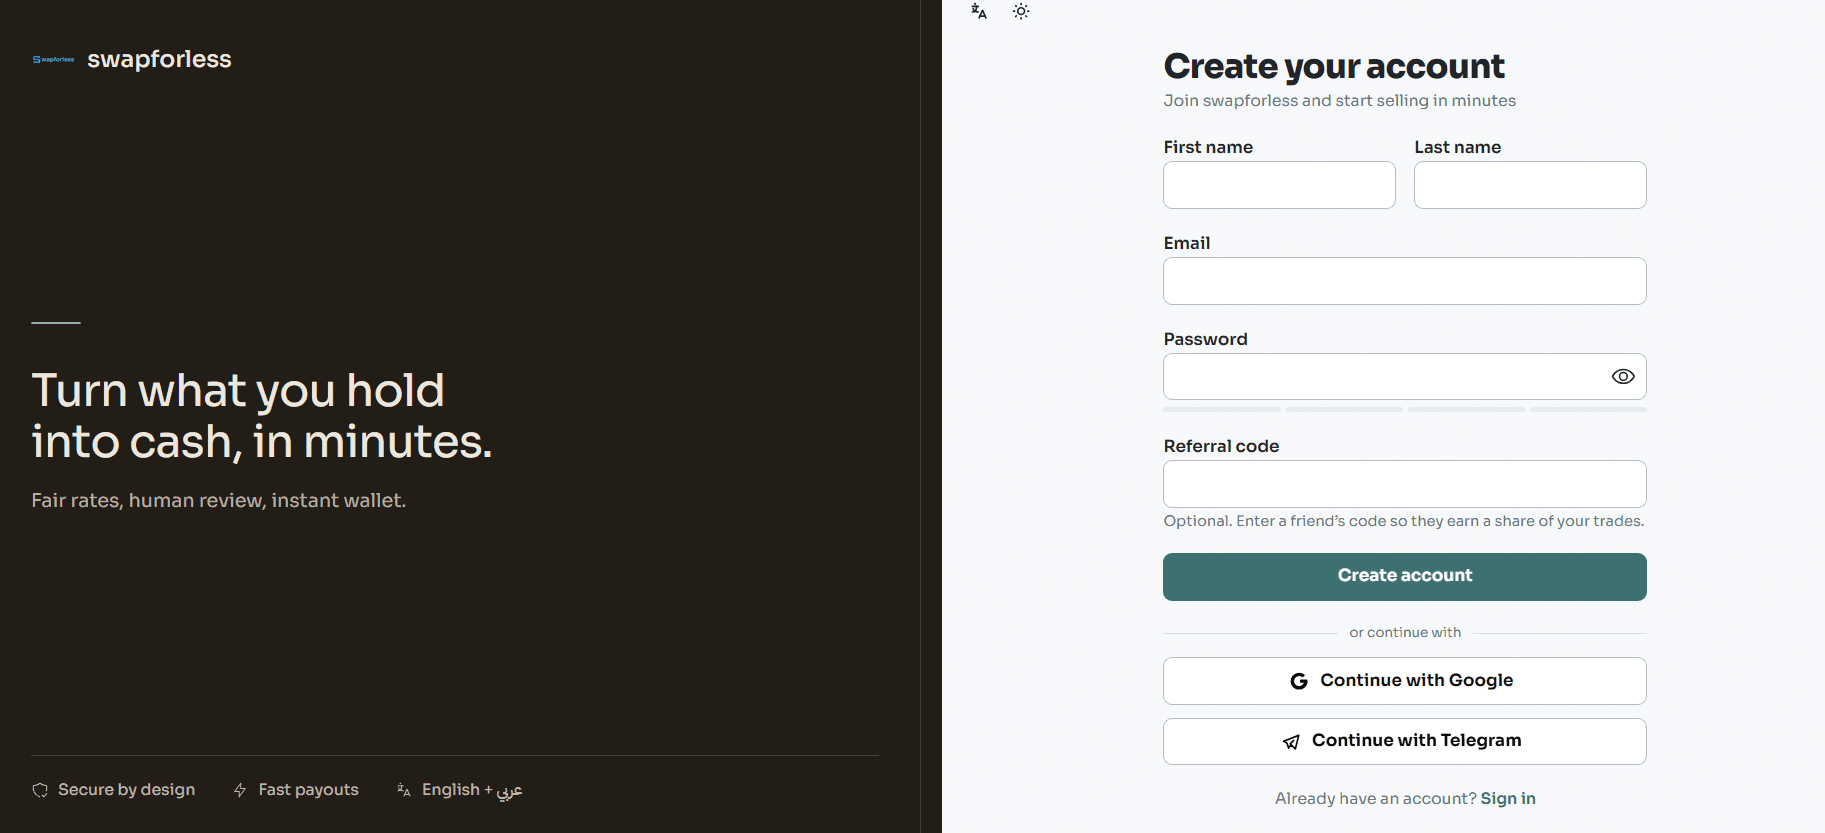This screenshot has height=833, width=1825.
Task: Click the shield icon beside Secure by design
Action: click(40, 790)
